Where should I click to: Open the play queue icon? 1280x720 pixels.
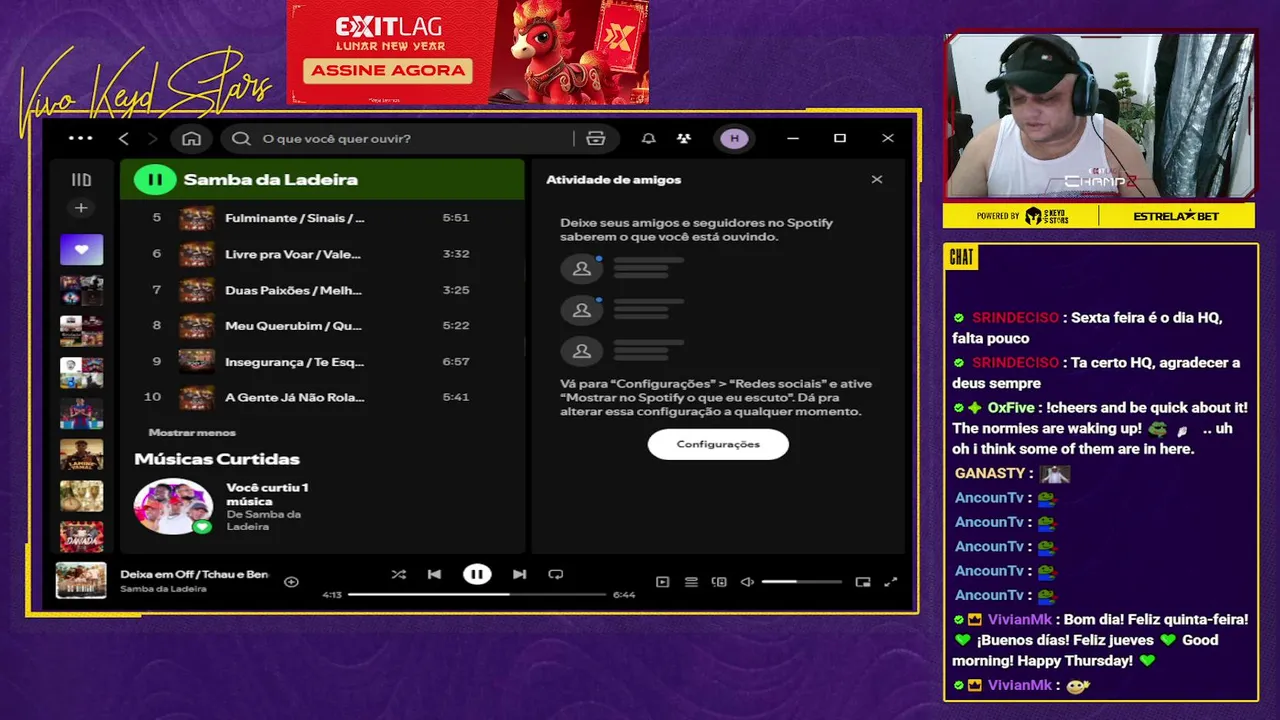click(x=691, y=582)
